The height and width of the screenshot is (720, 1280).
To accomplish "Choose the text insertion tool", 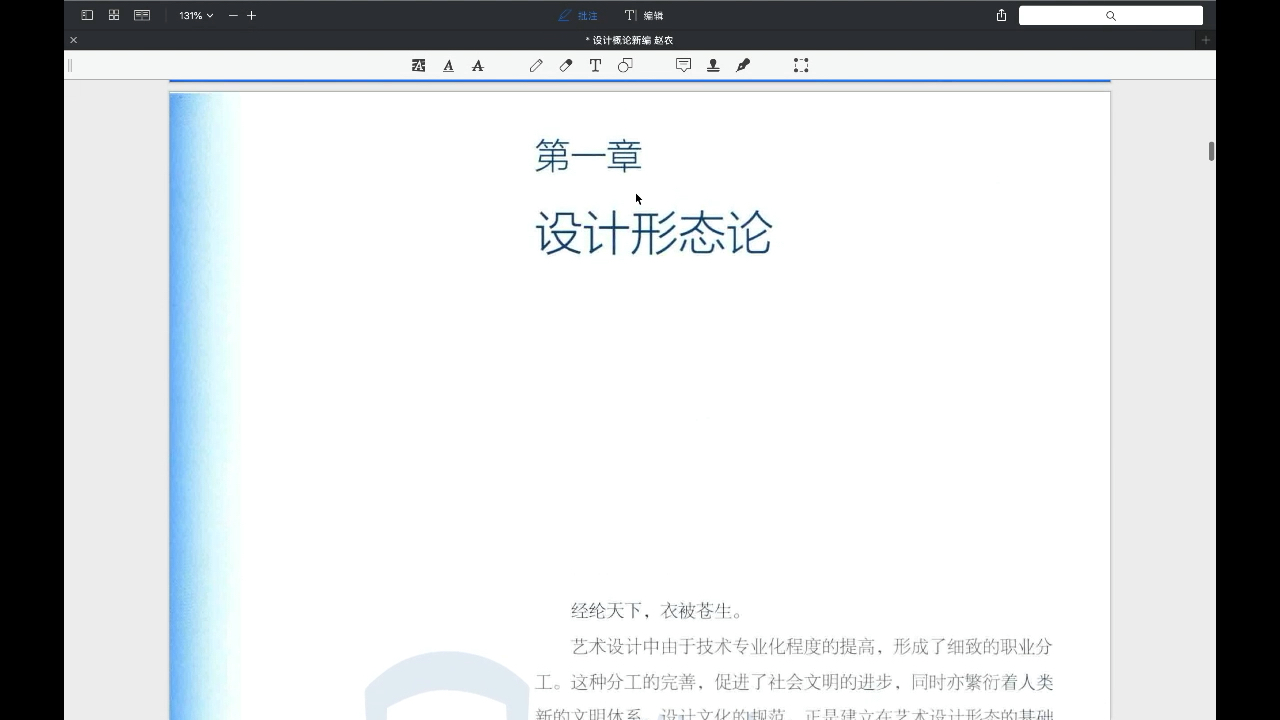I will point(595,65).
